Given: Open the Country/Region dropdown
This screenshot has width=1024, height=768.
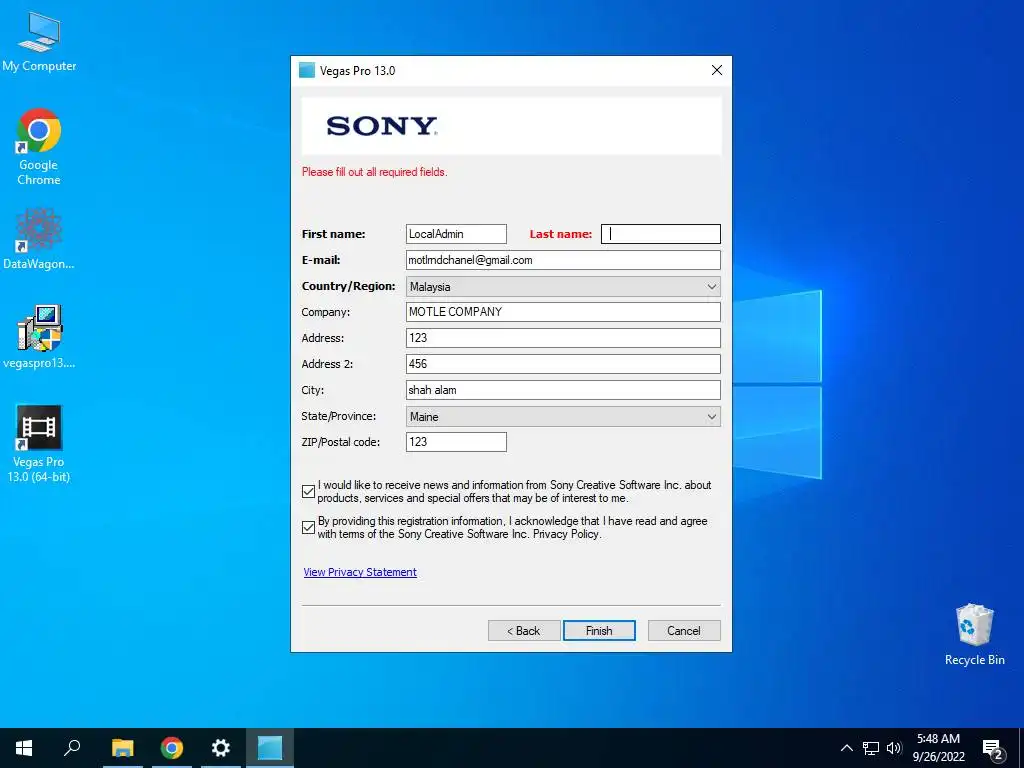Looking at the screenshot, I should pos(563,286).
